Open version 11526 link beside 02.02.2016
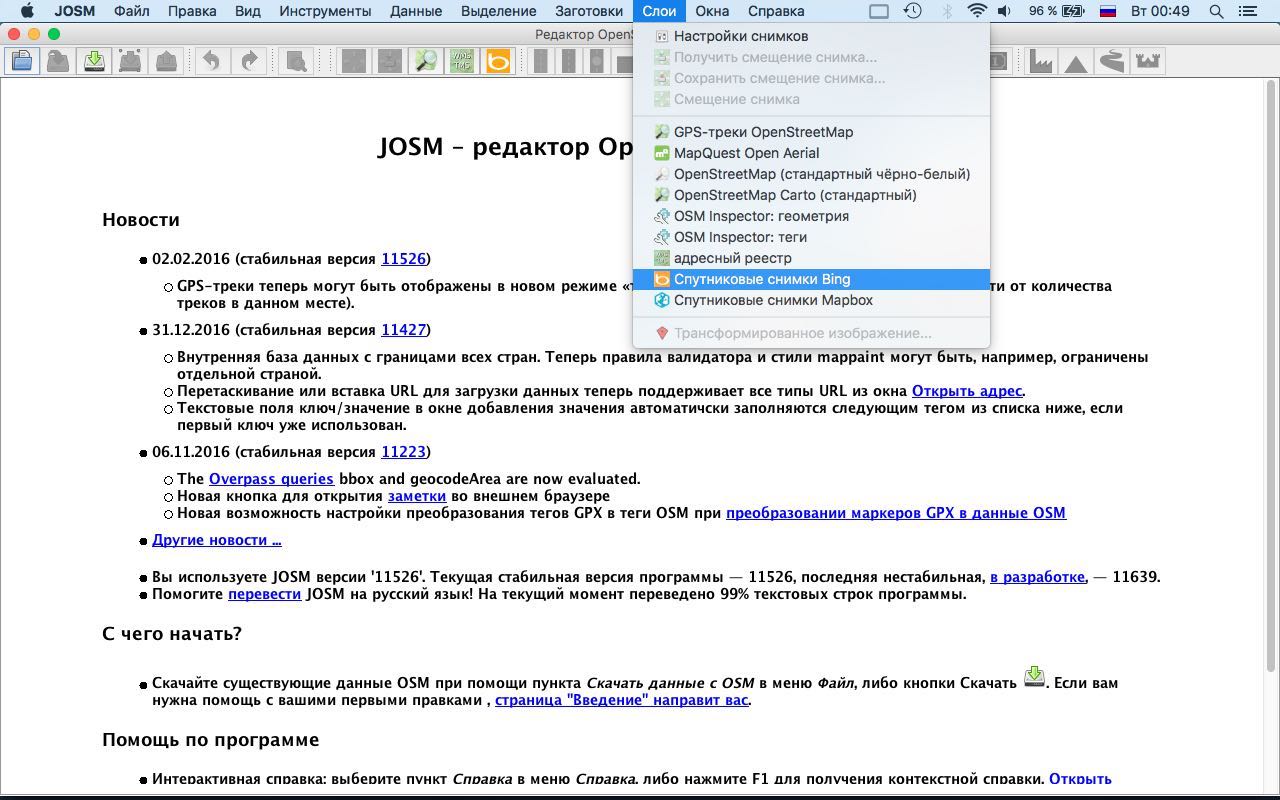Screen dimensions: 1280x800 [x=403, y=258]
